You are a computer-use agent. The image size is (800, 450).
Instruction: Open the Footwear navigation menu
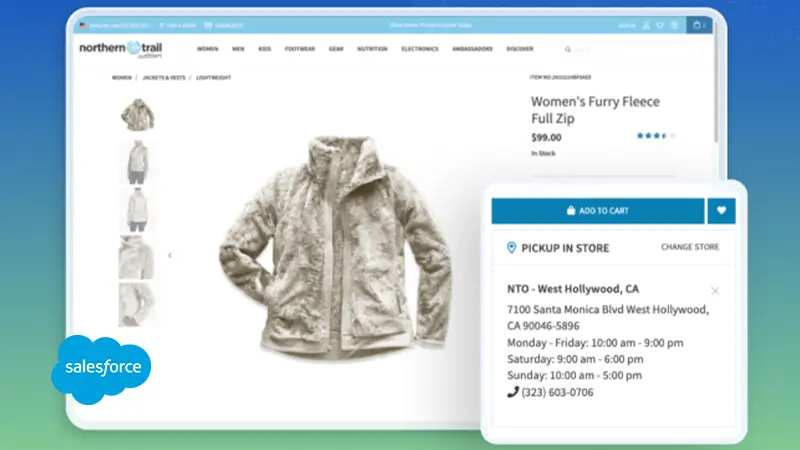pos(299,49)
